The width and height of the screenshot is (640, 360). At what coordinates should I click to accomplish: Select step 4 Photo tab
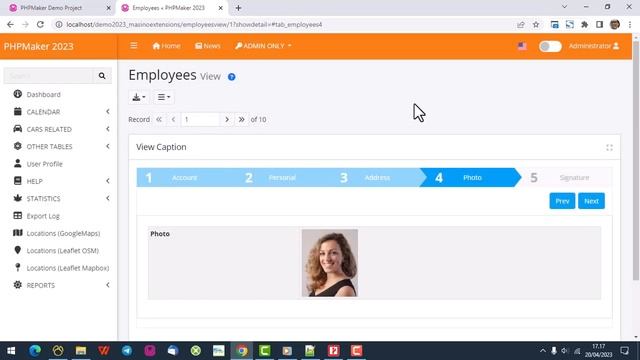470,178
